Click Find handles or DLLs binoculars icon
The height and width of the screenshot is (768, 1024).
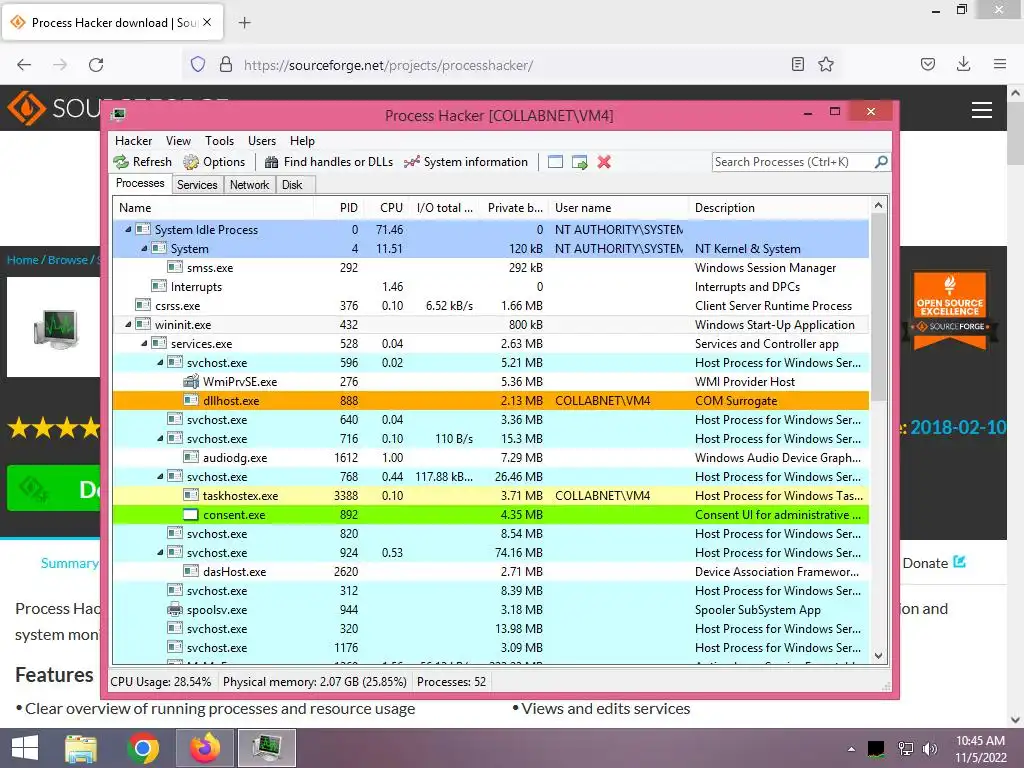[x=272, y=162]
